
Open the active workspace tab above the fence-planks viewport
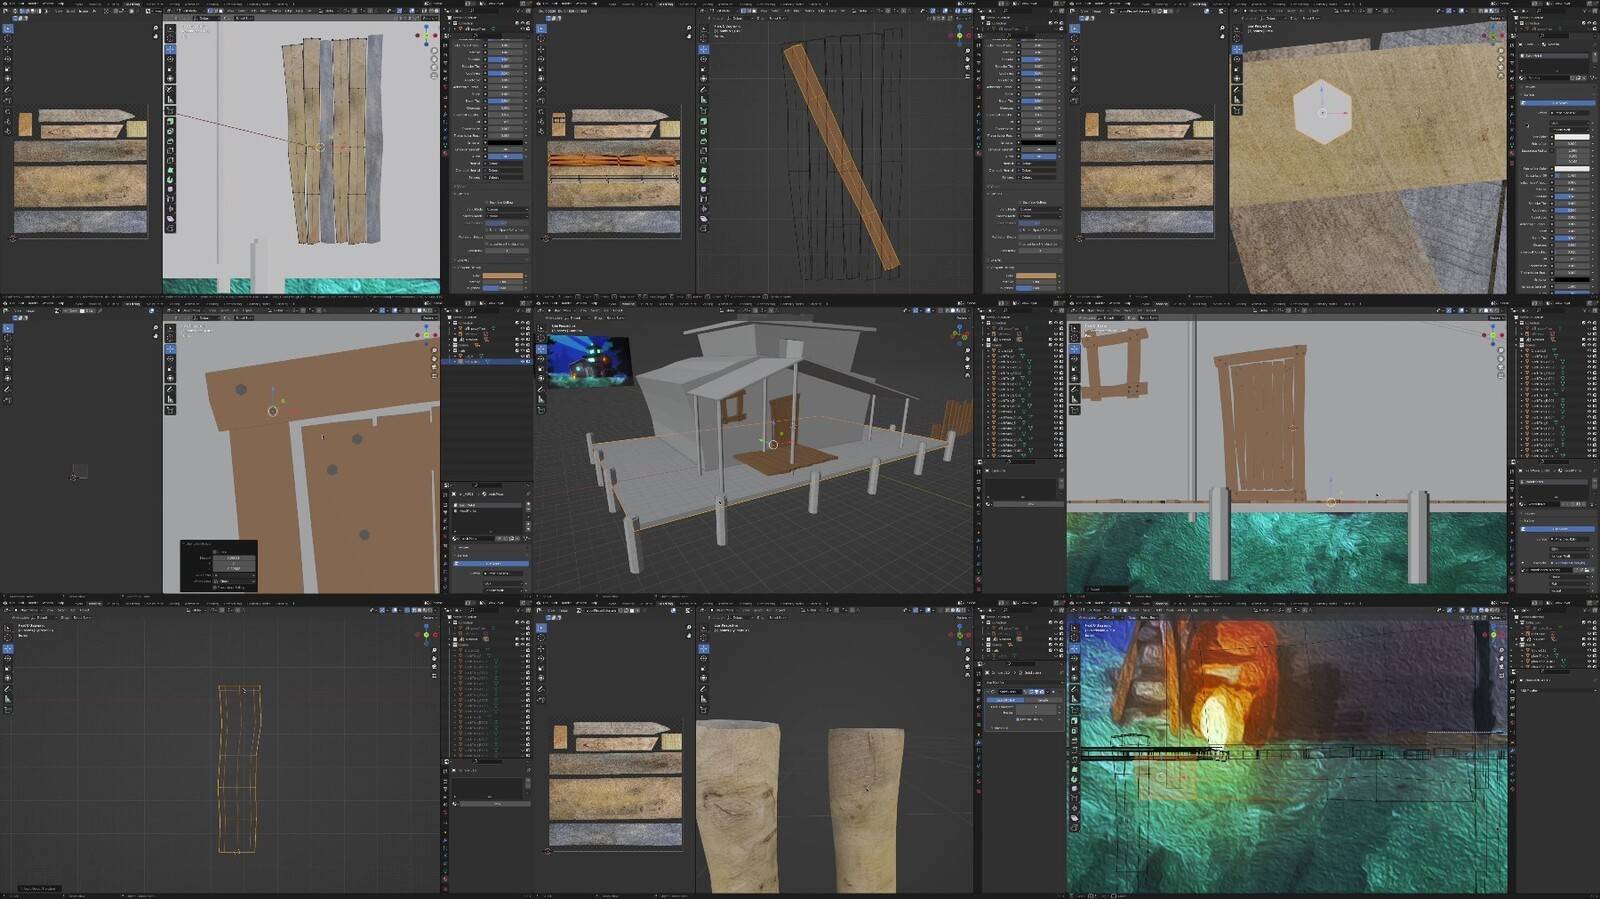coord(133,3)
